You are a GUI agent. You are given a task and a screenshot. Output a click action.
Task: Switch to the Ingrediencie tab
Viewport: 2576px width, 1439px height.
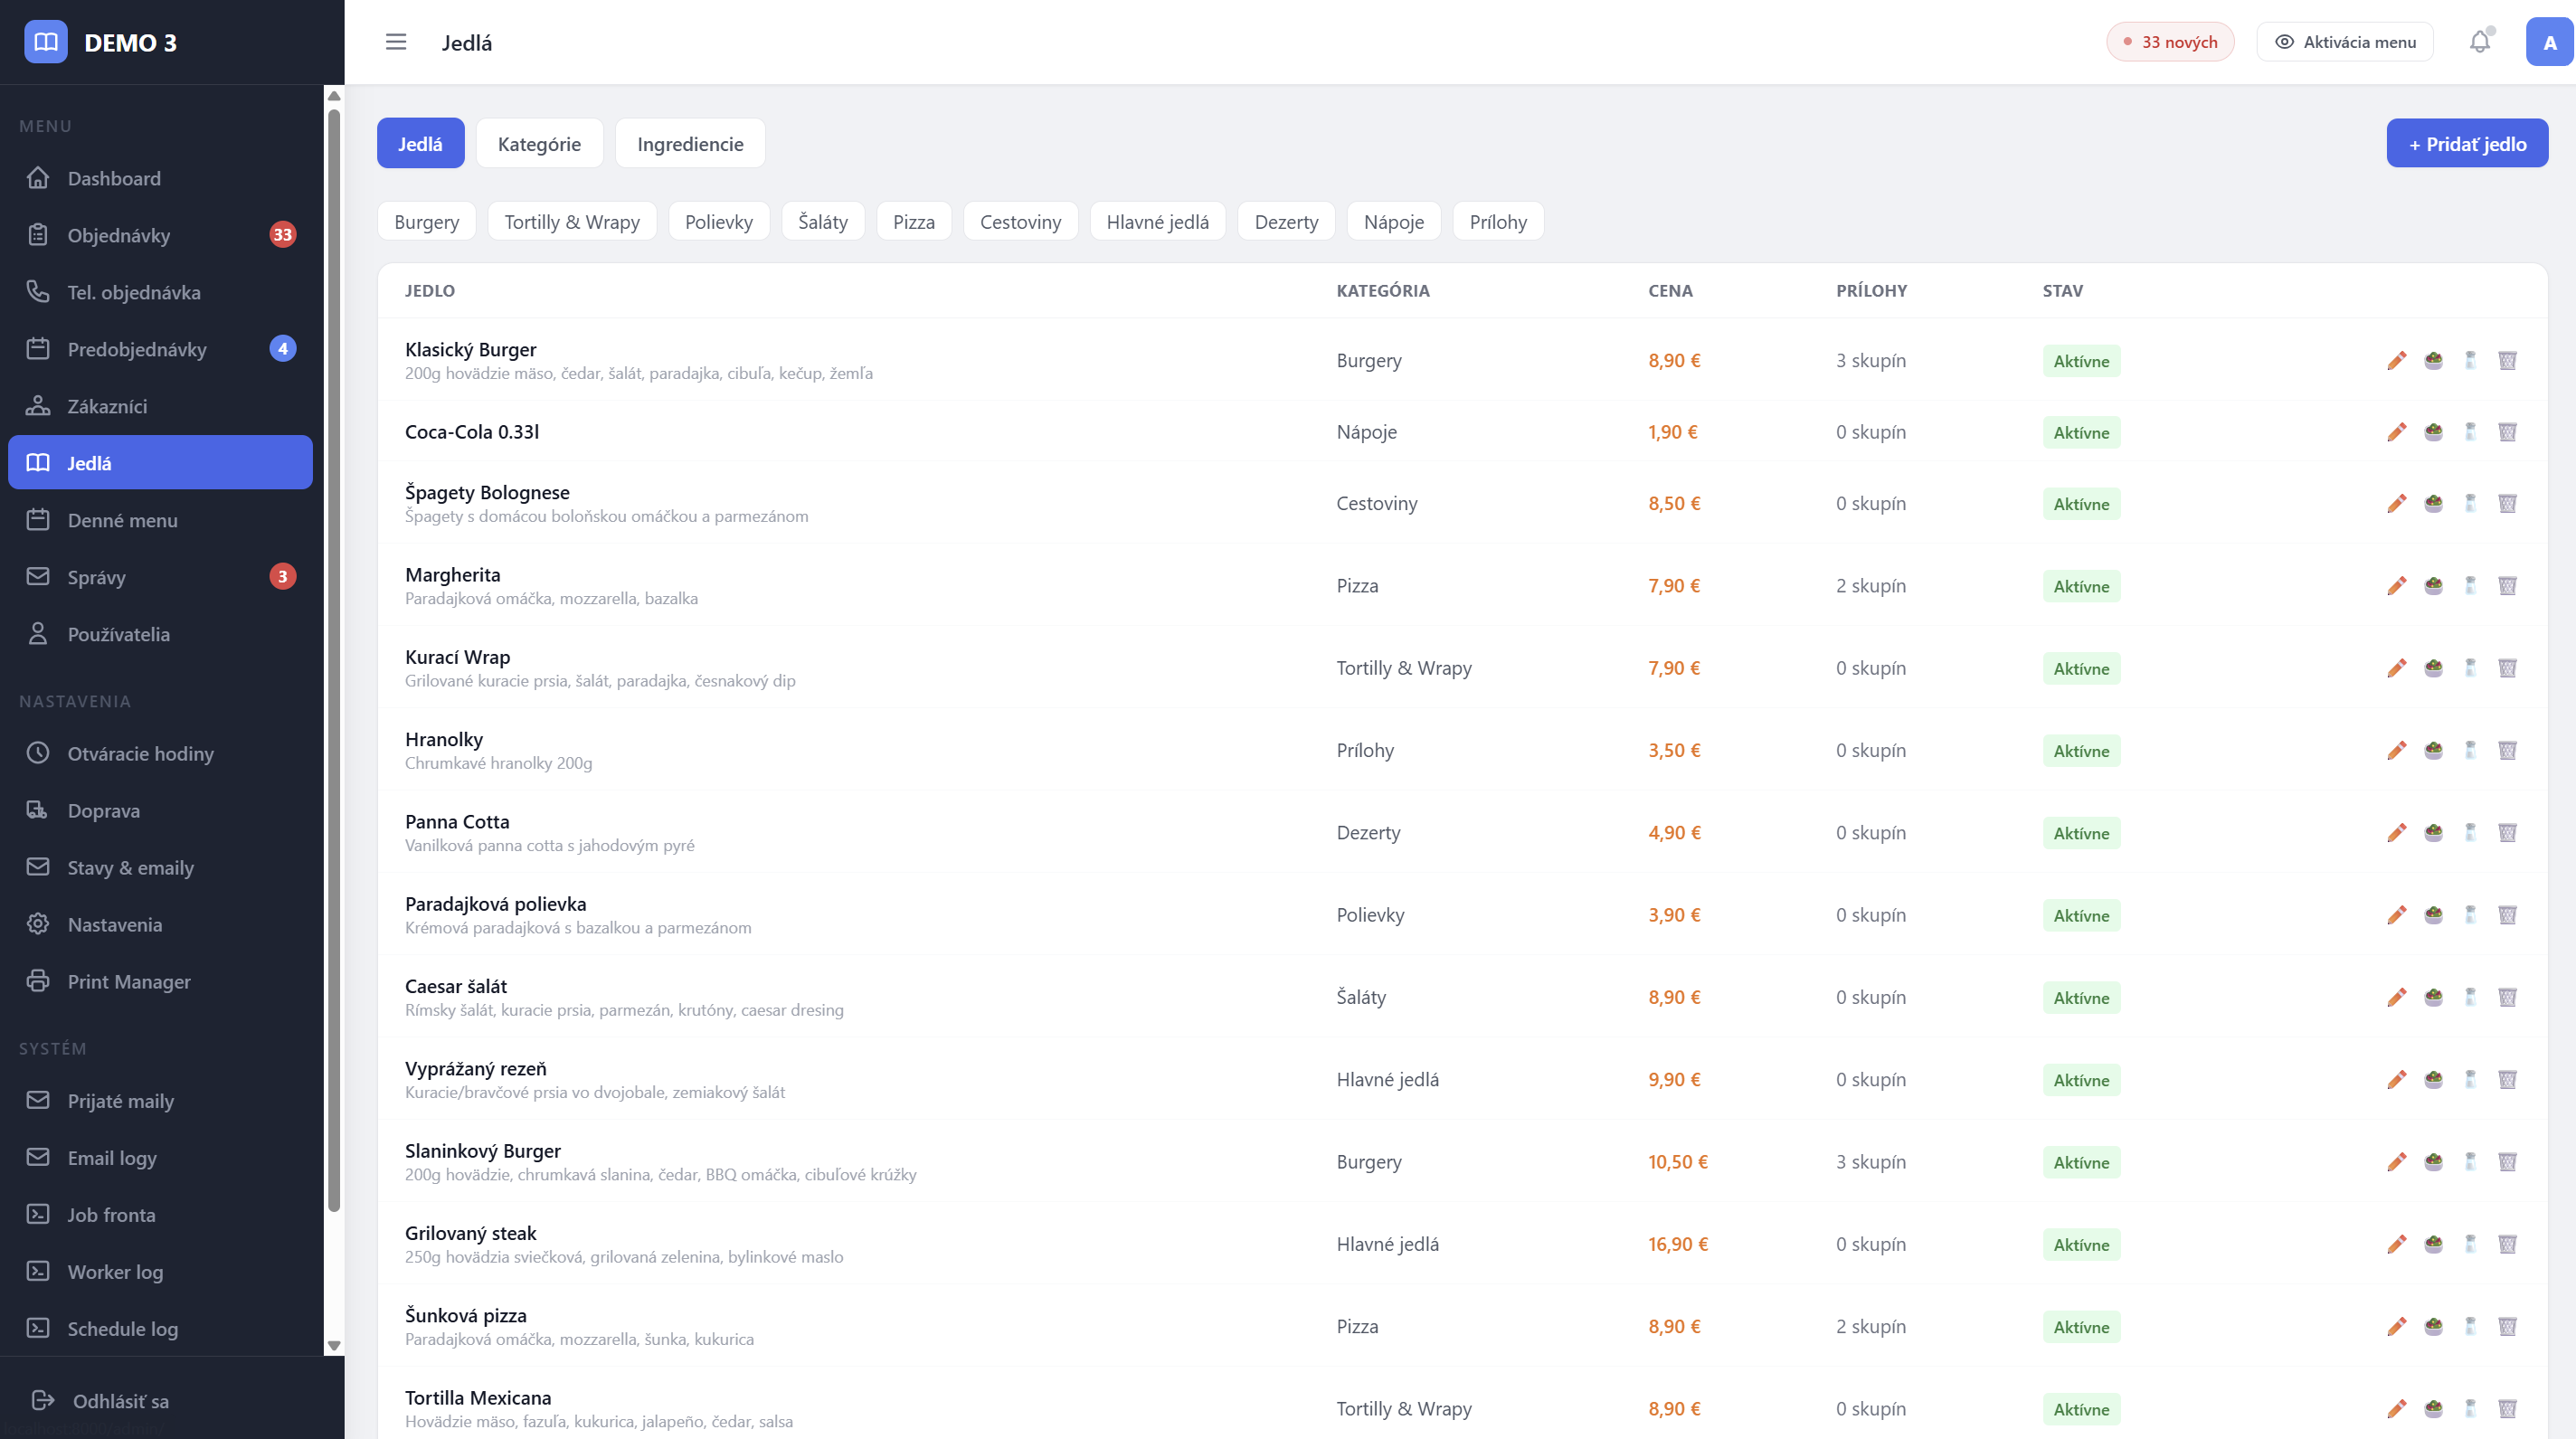(x=690, y=144)
